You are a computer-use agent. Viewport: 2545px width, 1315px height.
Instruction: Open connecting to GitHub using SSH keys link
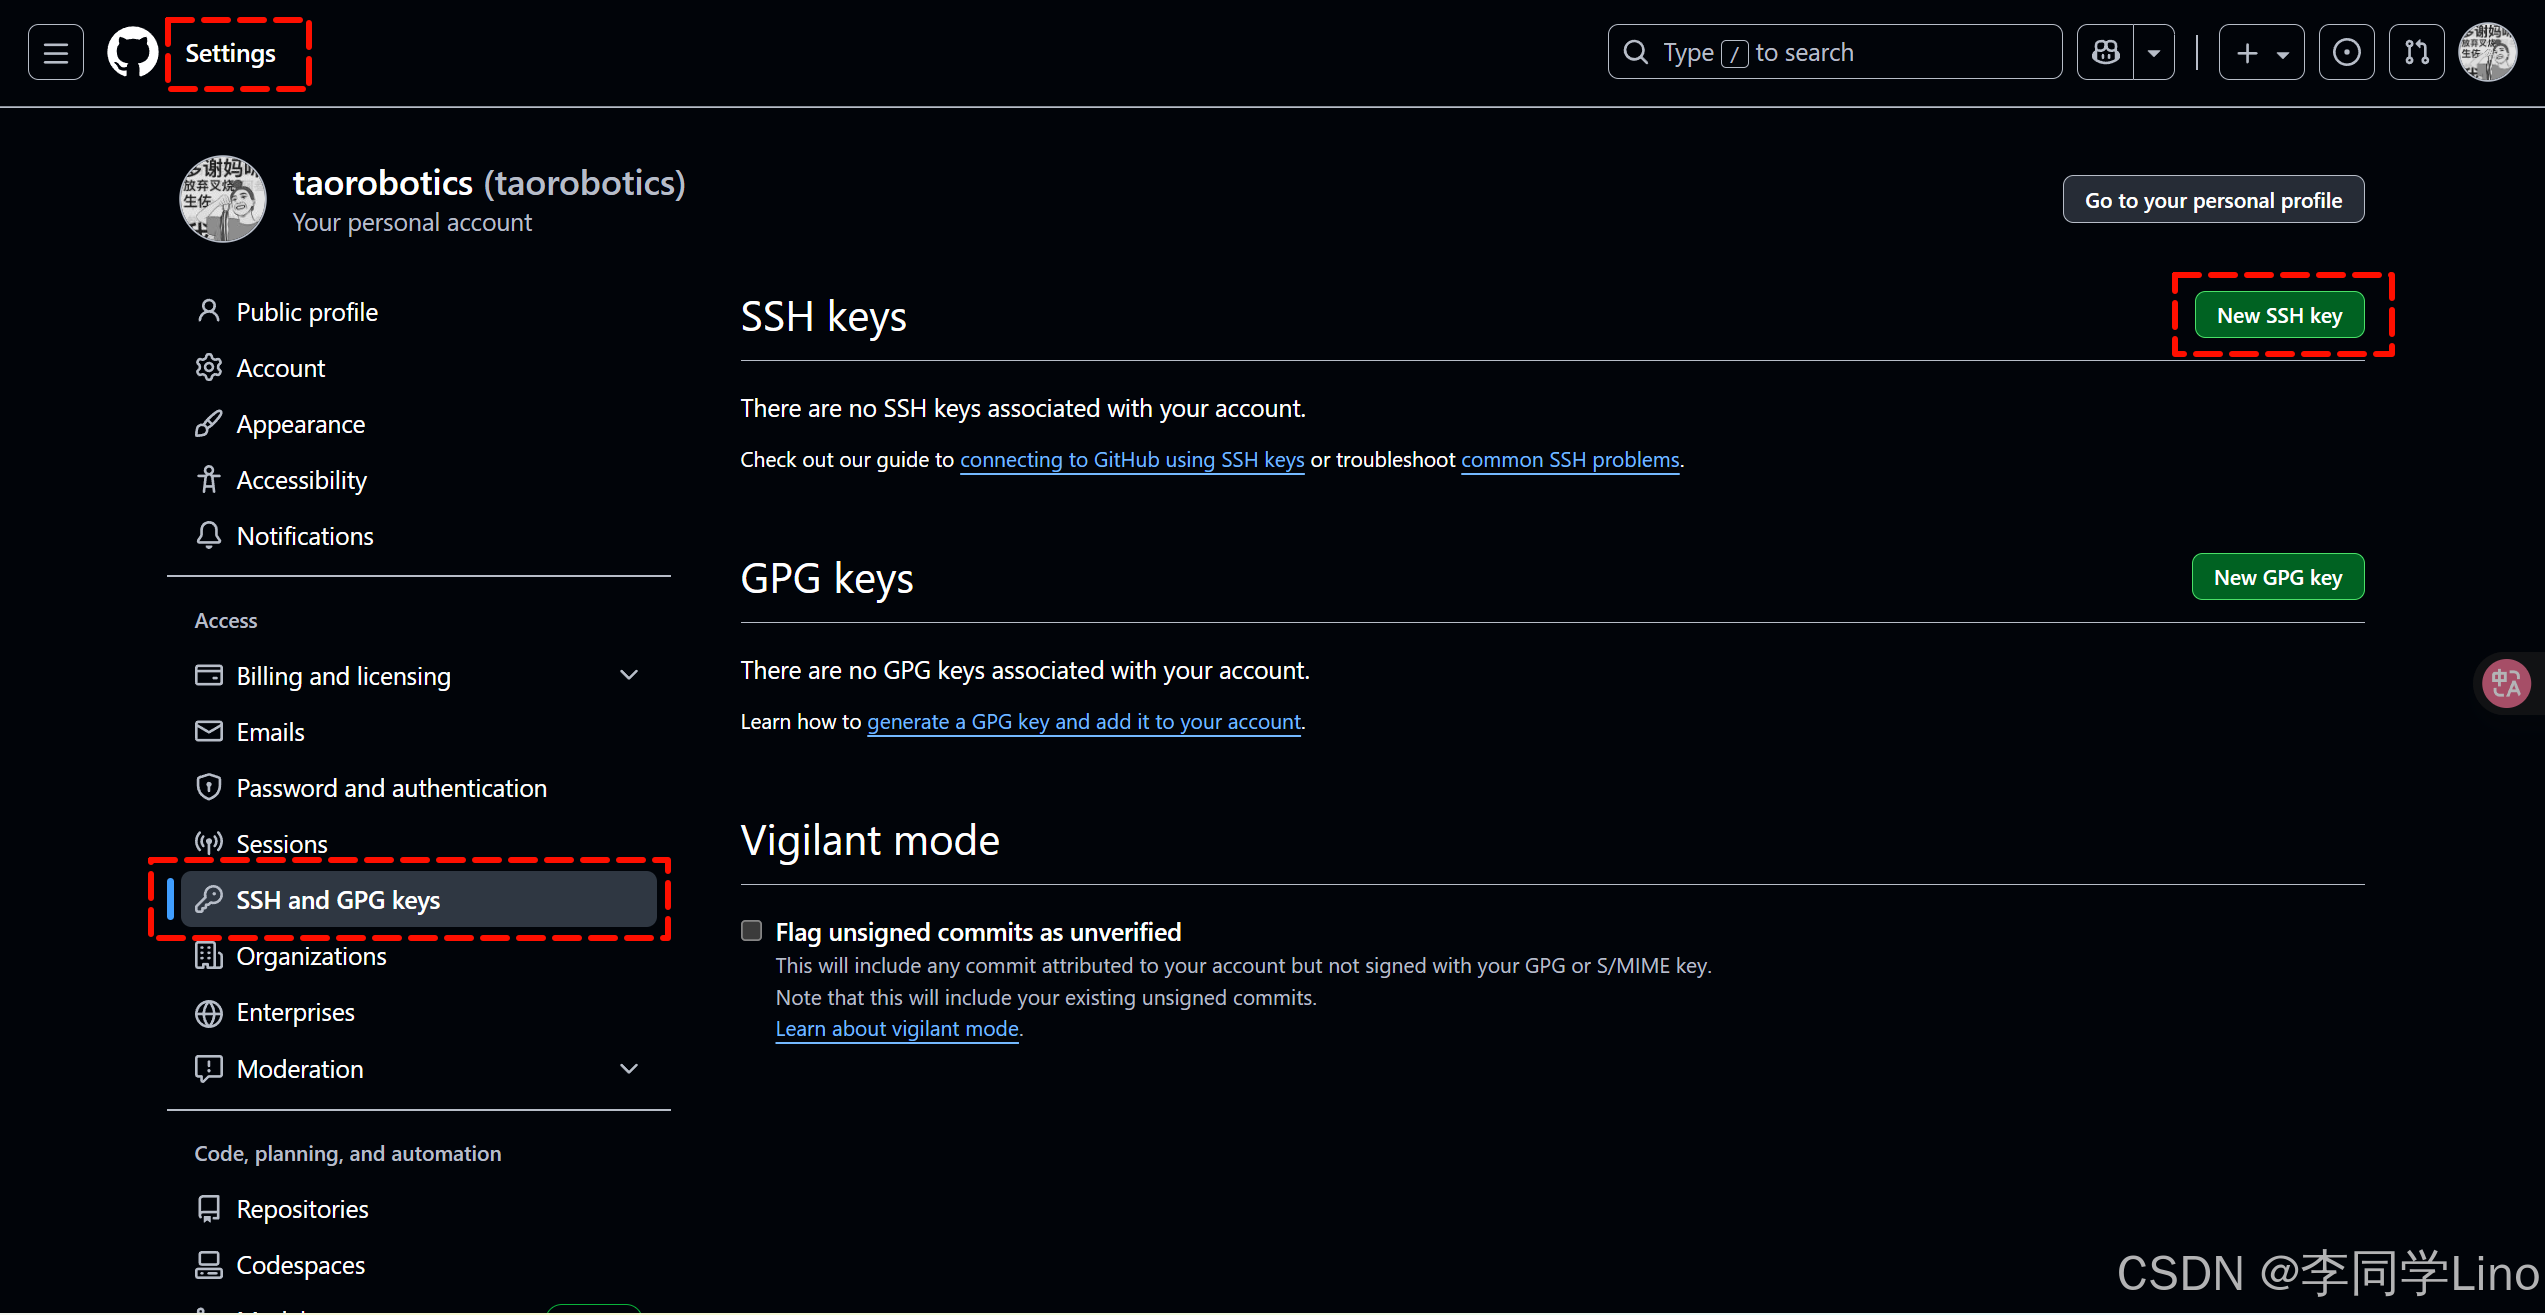pos(1132,460)
